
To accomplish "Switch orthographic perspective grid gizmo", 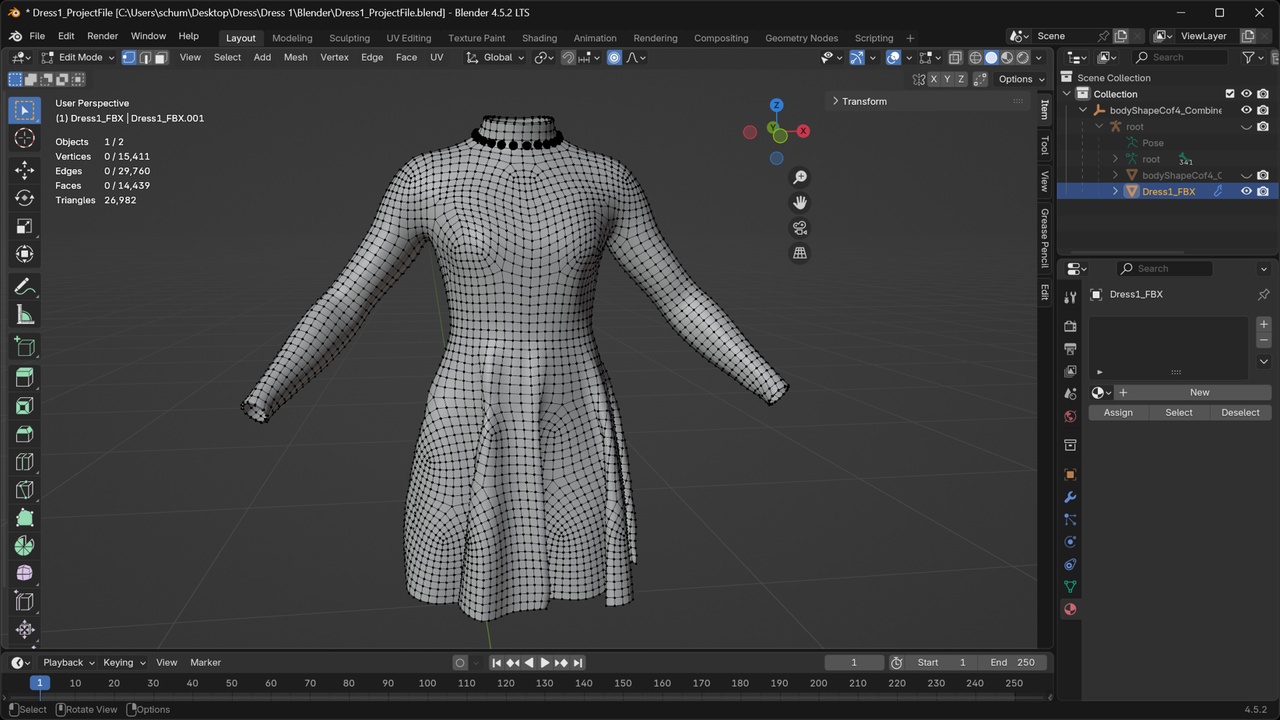I will click(800, 253).
